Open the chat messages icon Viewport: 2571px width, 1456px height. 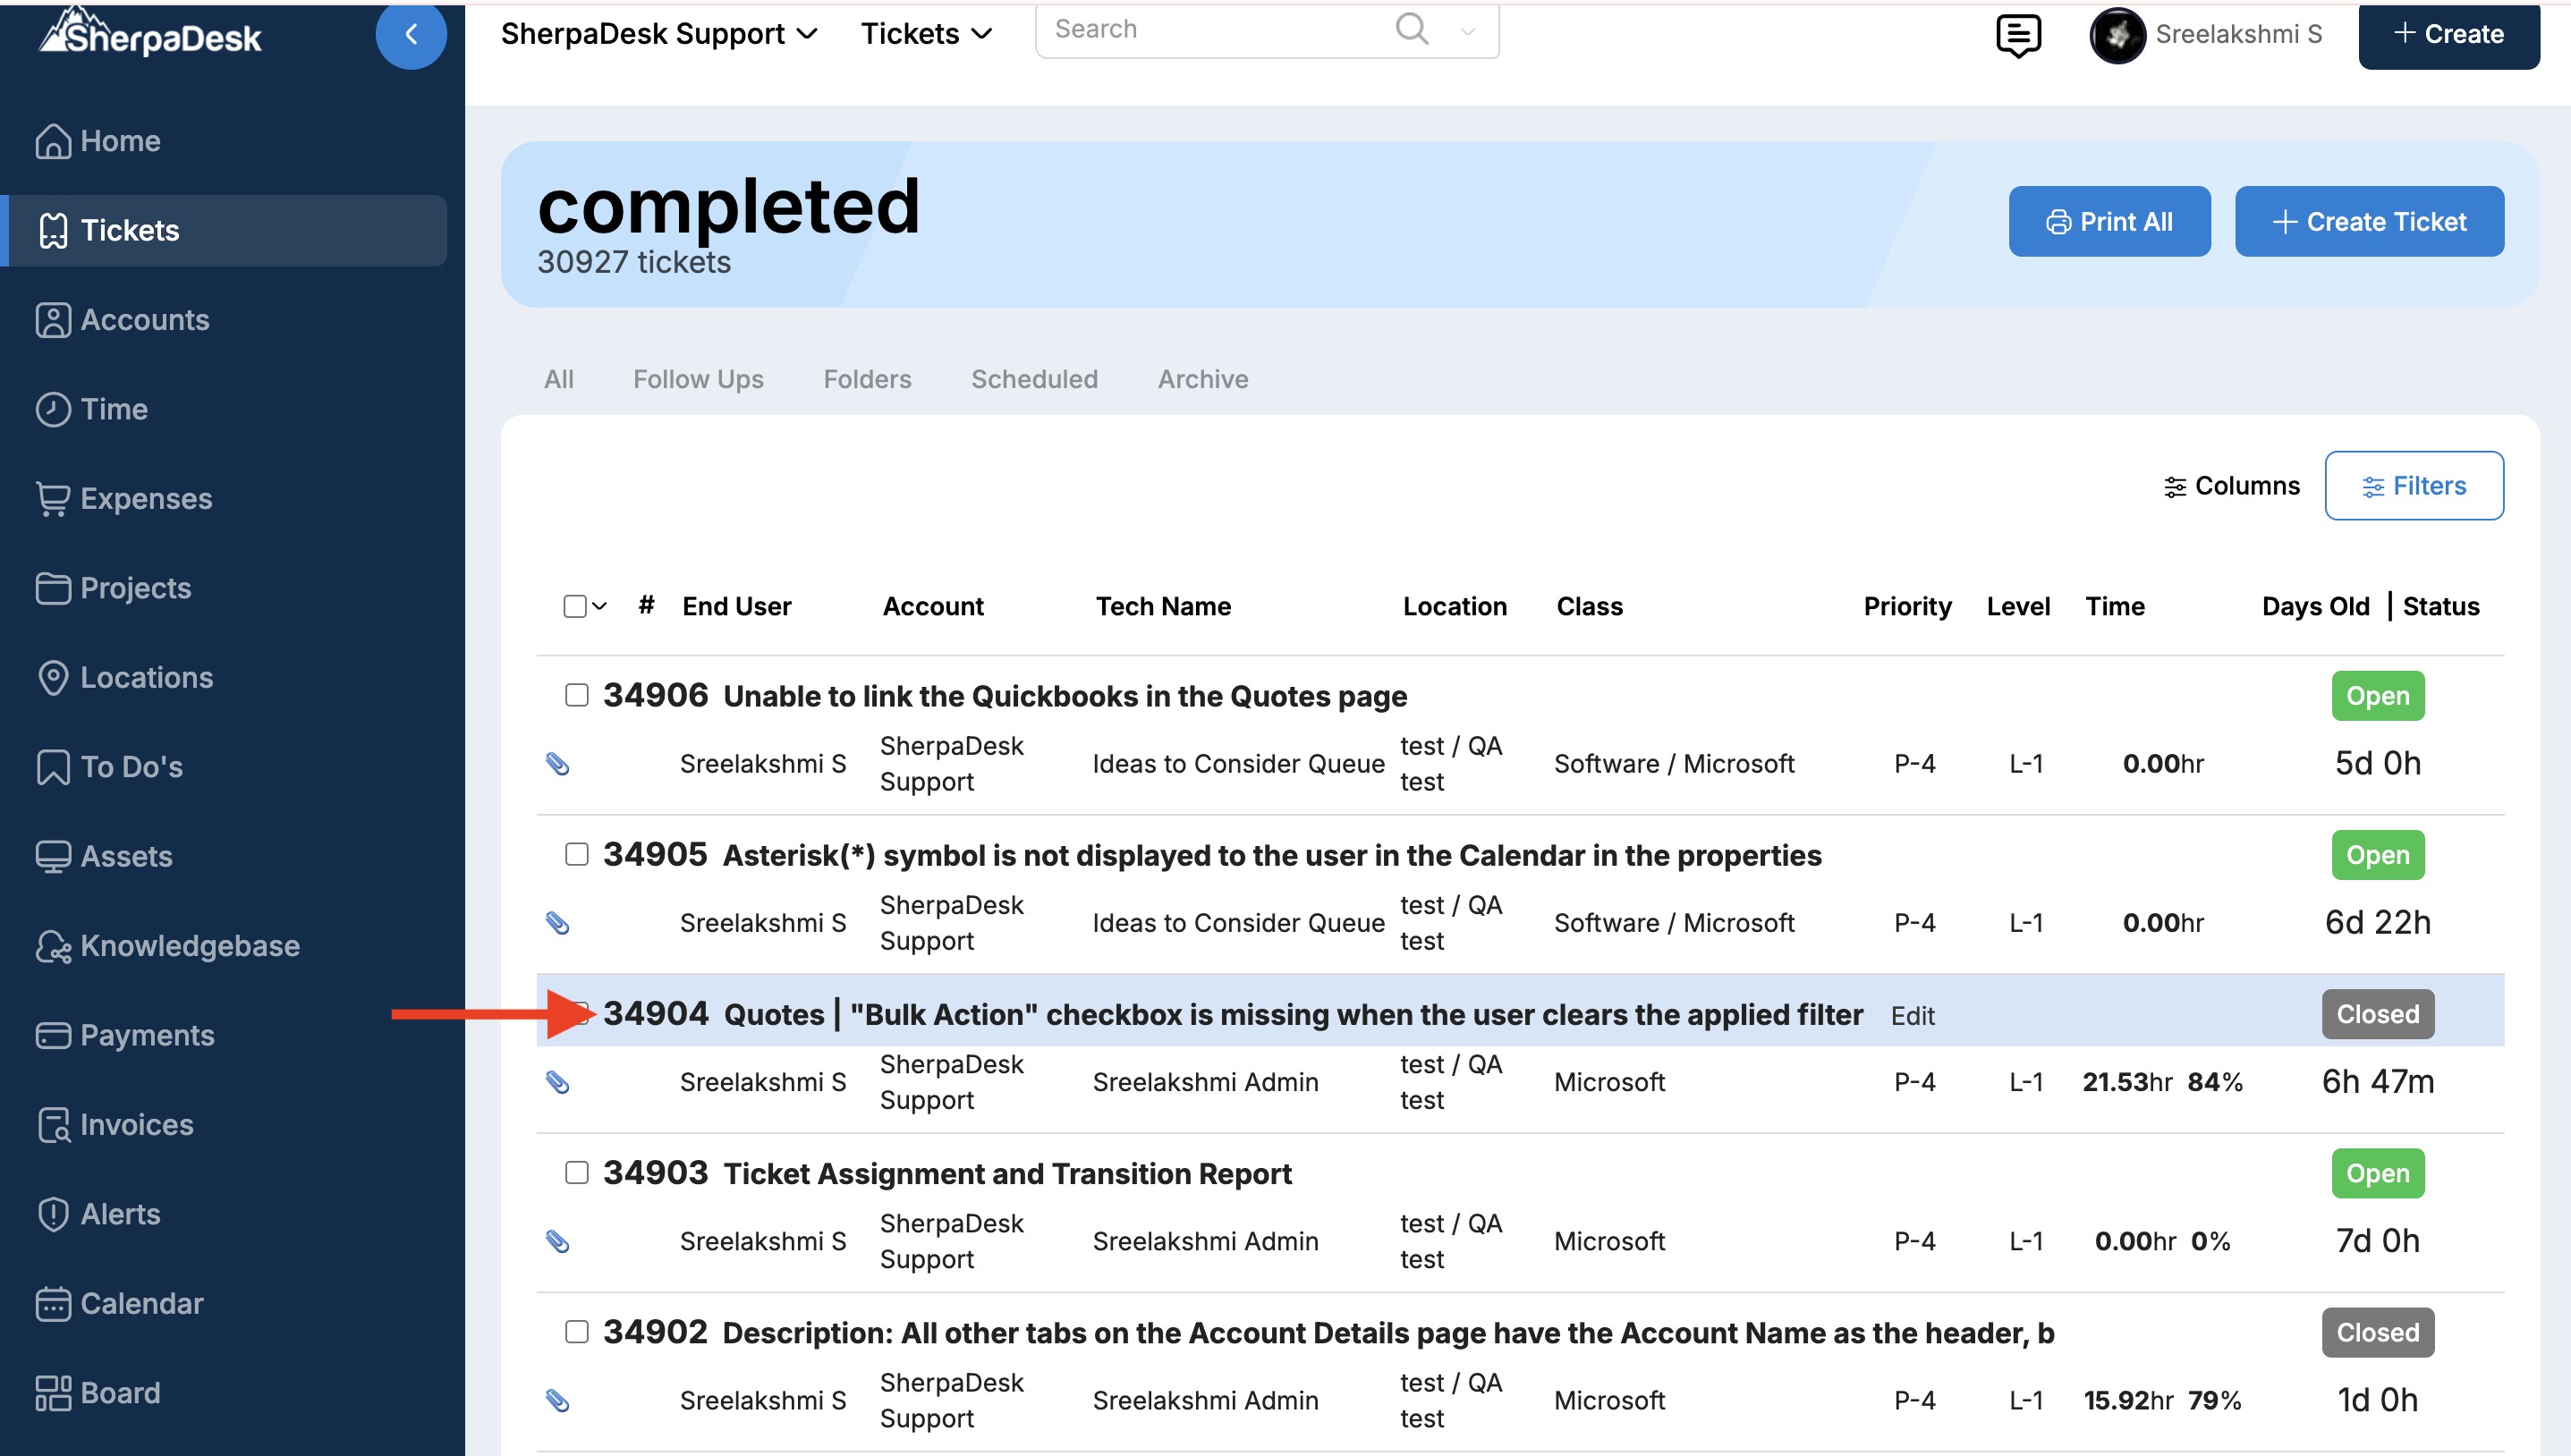tap(2017, 35)
